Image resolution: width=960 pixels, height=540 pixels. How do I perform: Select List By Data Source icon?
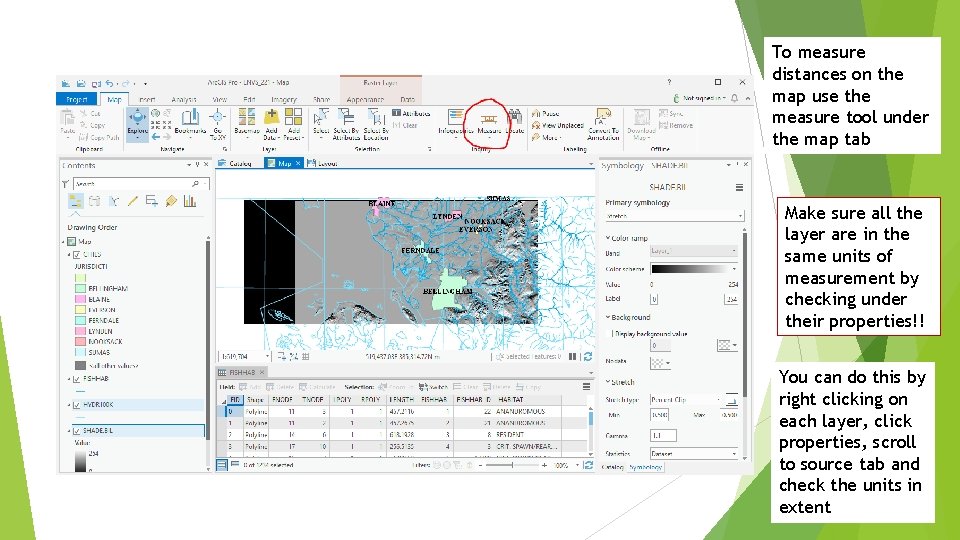[x=95, y=201]
